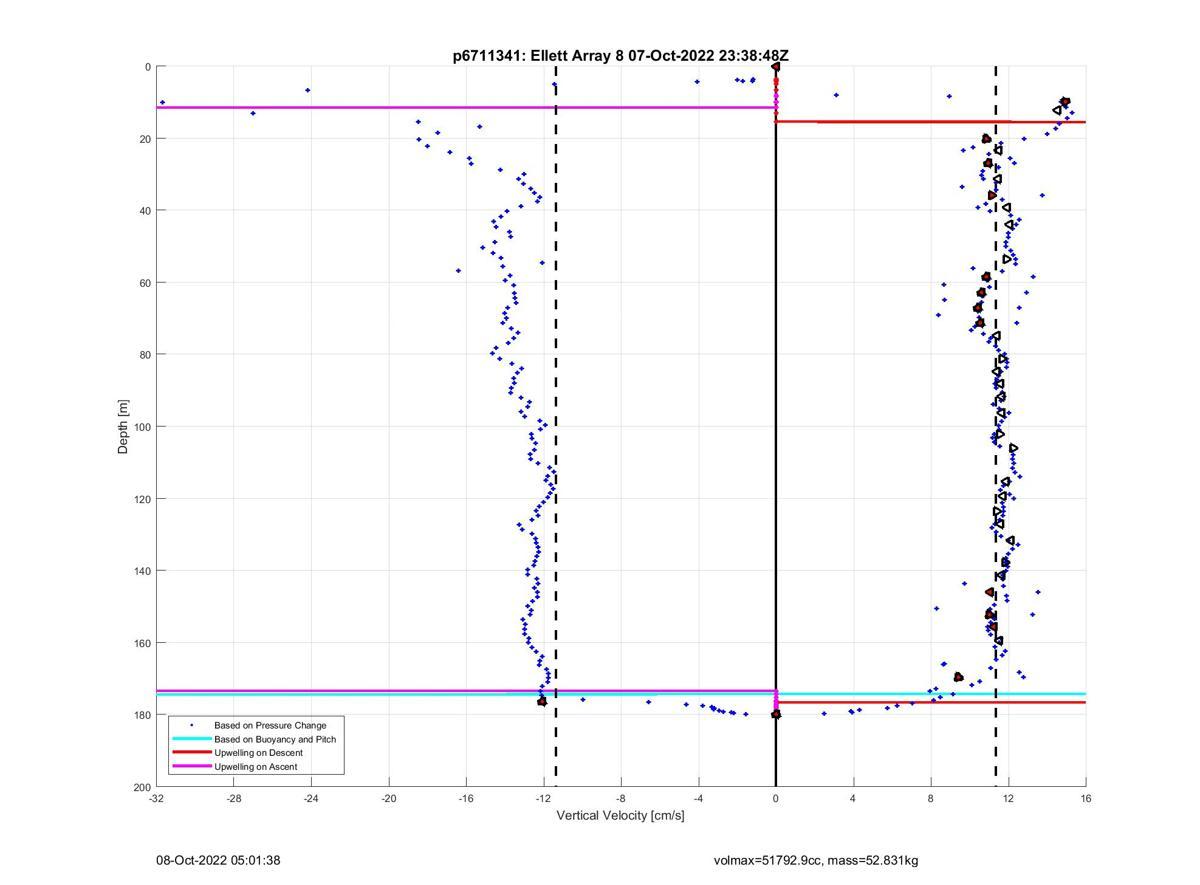Click the red triangle marker at plot top
This screenshot has width=1200, height=885.
coord(776,67)
